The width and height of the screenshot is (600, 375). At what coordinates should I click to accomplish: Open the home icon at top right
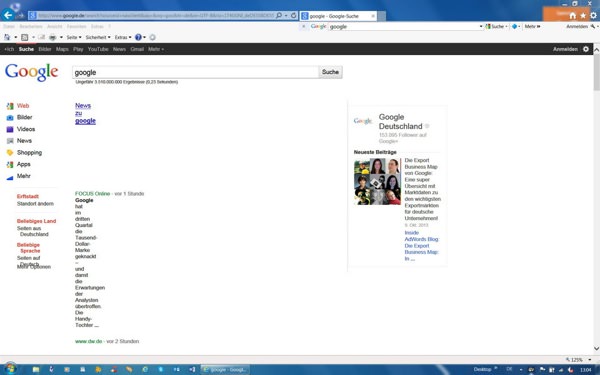(572, 16)
